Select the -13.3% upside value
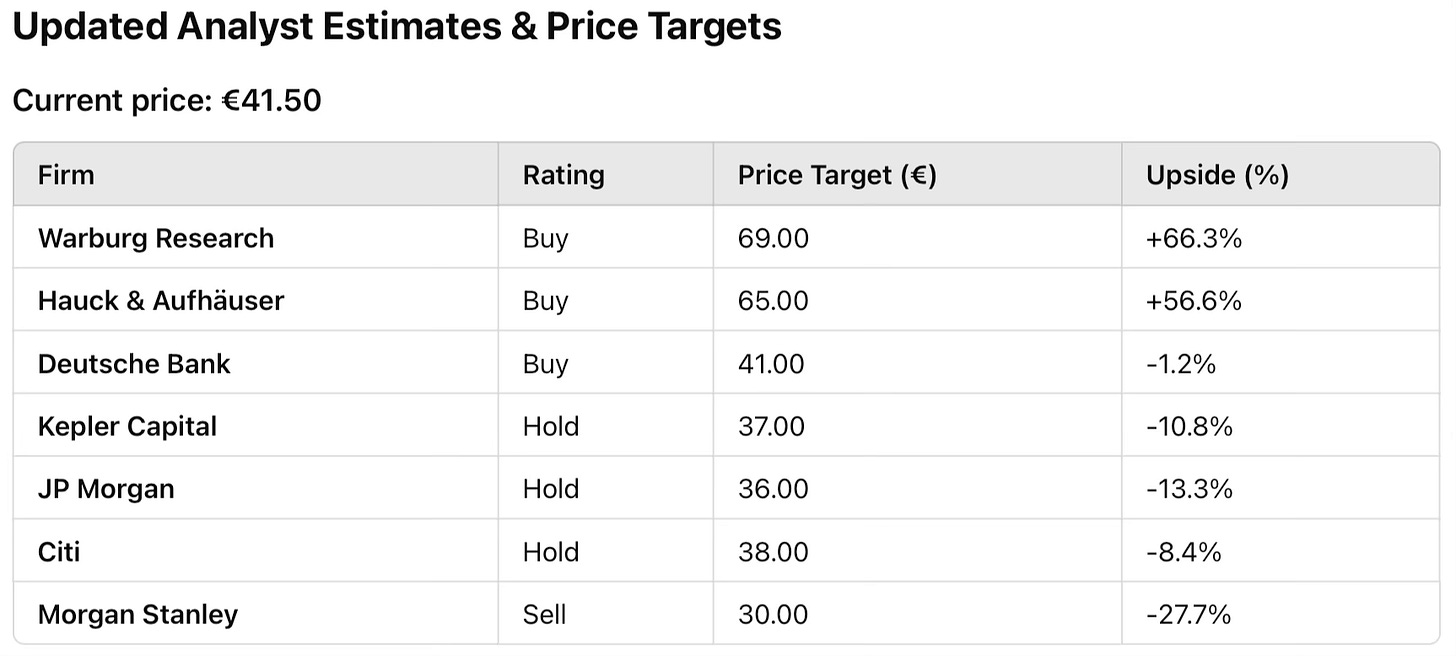Image resolution: width=1456 pixels, height=656 pixels. (x=1189, y=489)
